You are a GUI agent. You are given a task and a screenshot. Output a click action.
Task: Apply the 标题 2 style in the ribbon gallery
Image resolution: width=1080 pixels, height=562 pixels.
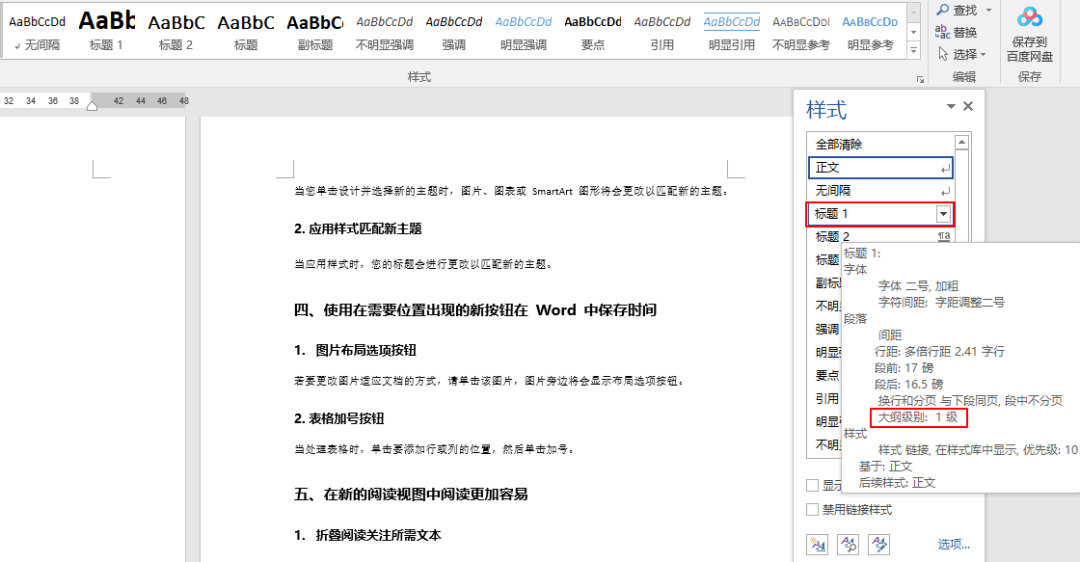point(176,32)
